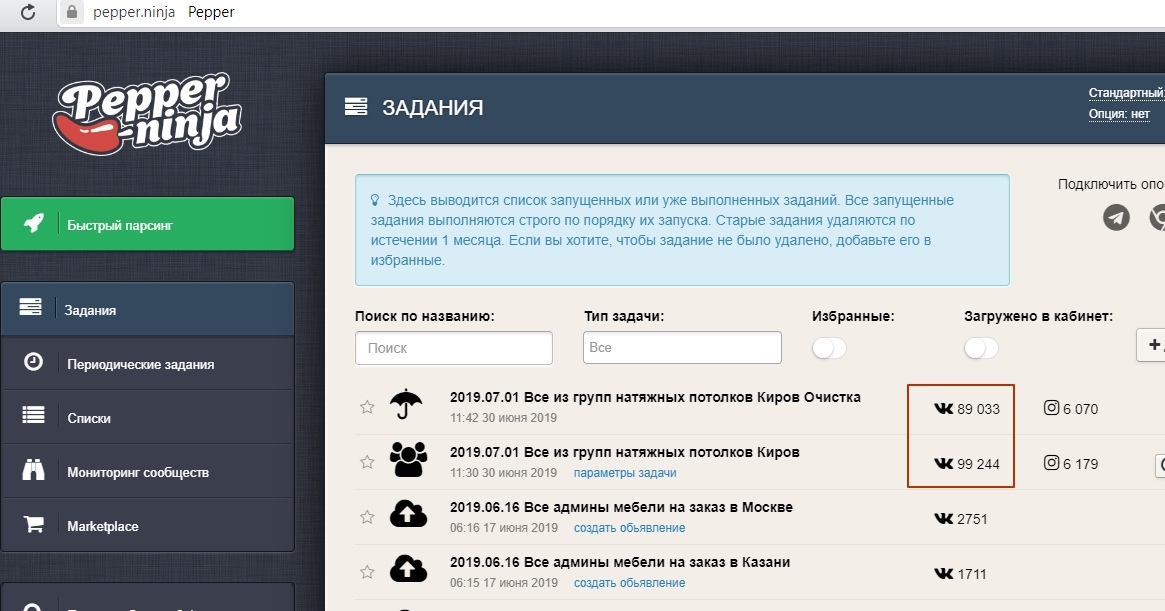Click создать объявление for the Москве task
1165x611 pixels.
pos(629,528)
